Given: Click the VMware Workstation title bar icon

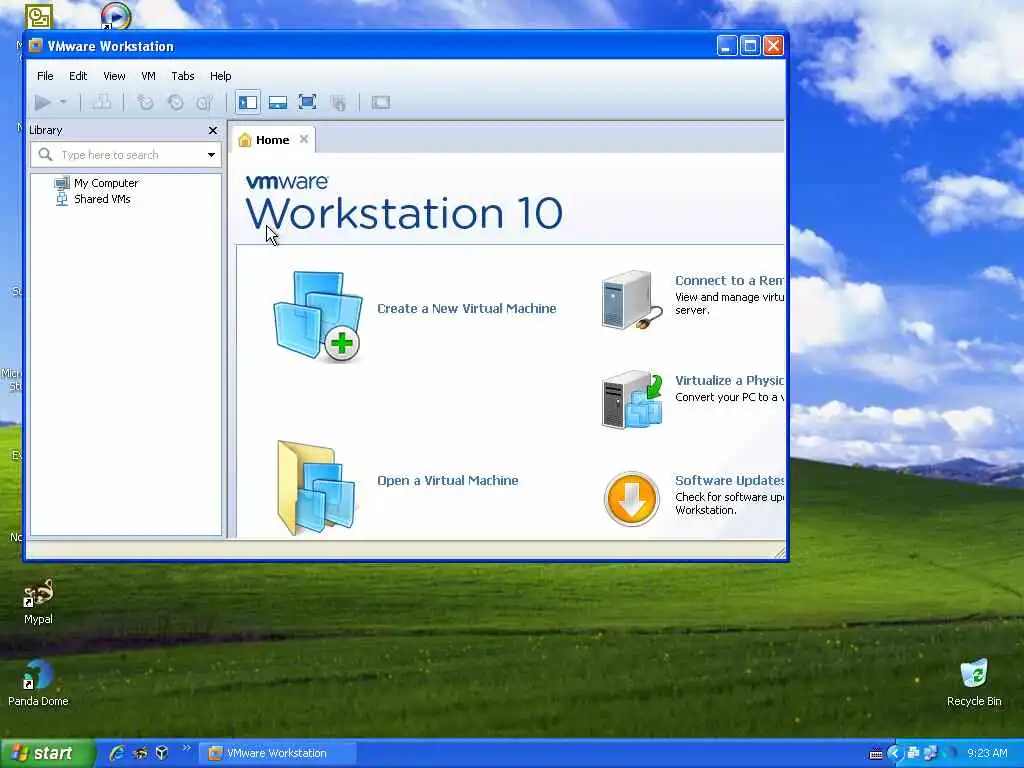Looking at the screenshot, I should 35,46.
